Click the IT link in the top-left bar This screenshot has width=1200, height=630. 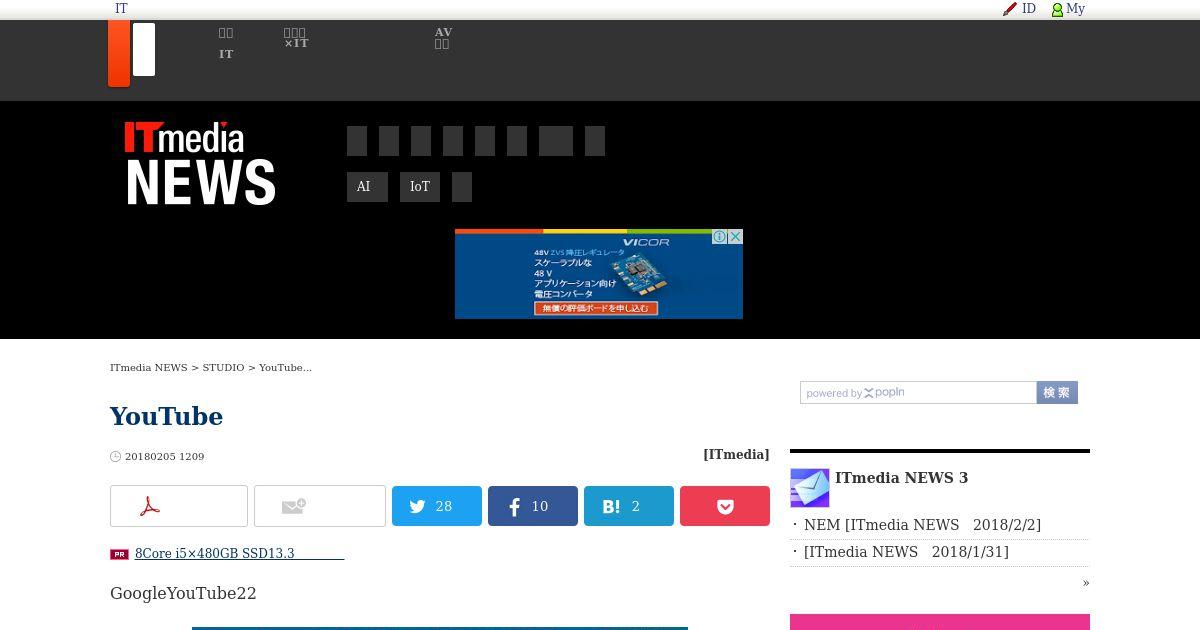coord(121,9)
